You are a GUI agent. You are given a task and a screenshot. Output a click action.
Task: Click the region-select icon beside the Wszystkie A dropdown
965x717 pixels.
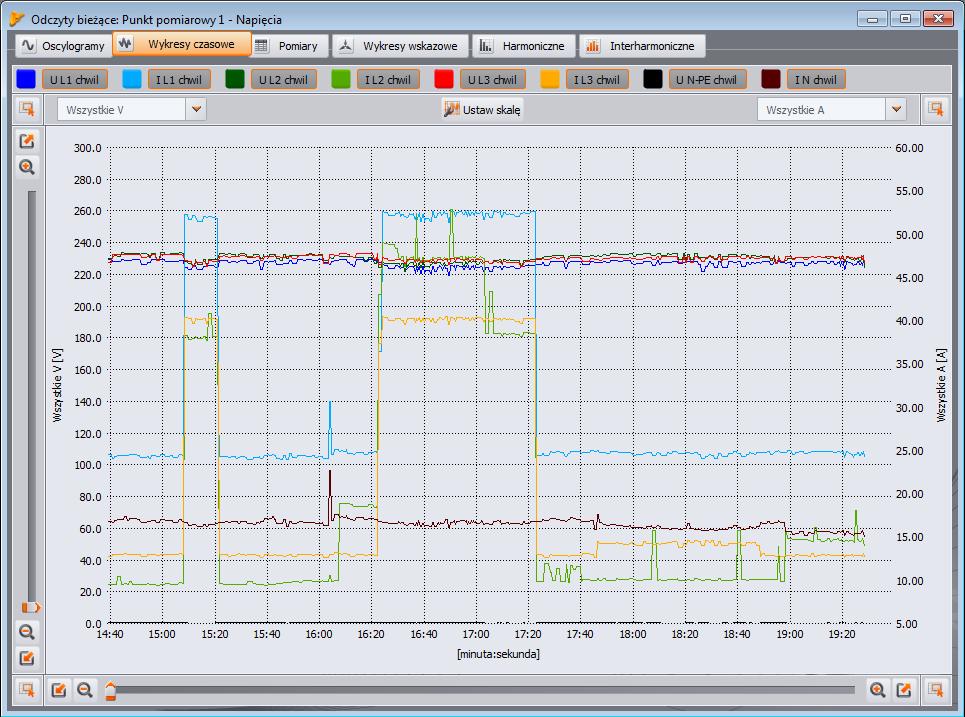(x=935, y=110)
